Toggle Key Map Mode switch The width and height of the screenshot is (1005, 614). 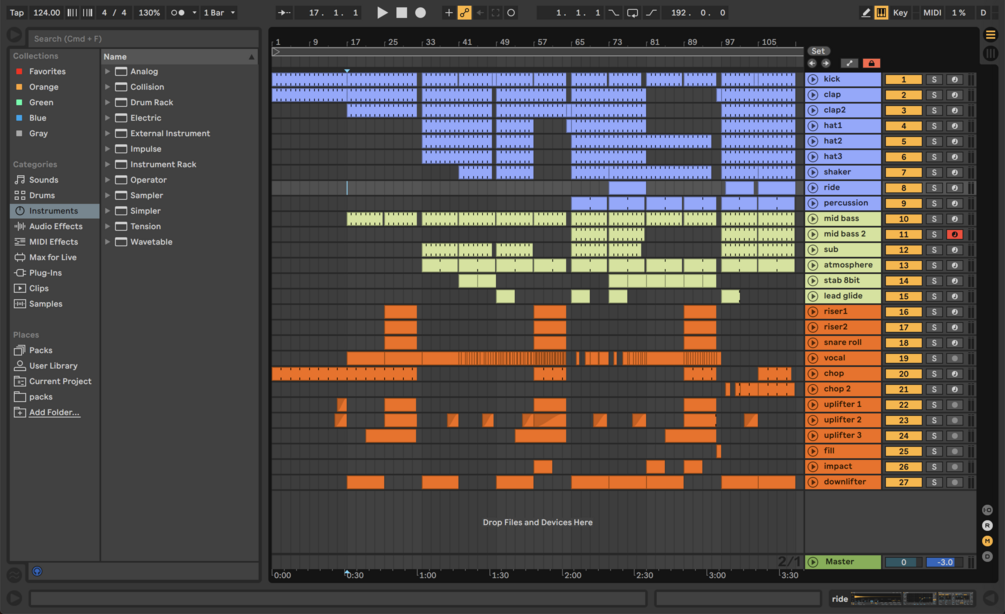click(x=900, y=12)
